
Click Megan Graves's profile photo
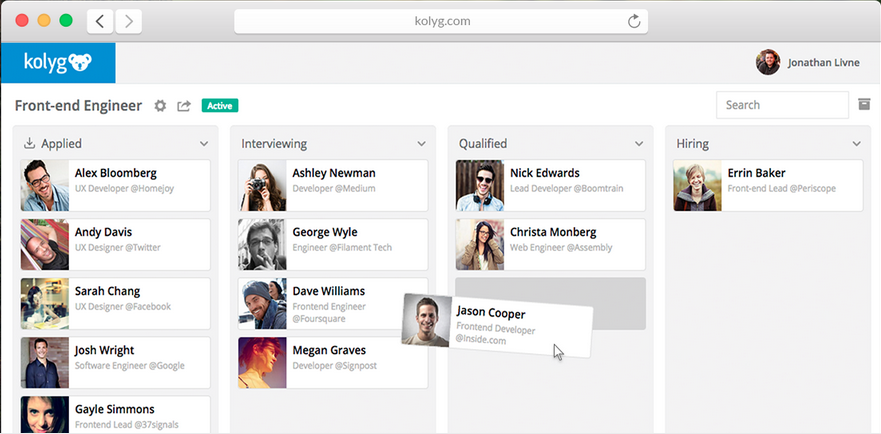tap(262, 363)
